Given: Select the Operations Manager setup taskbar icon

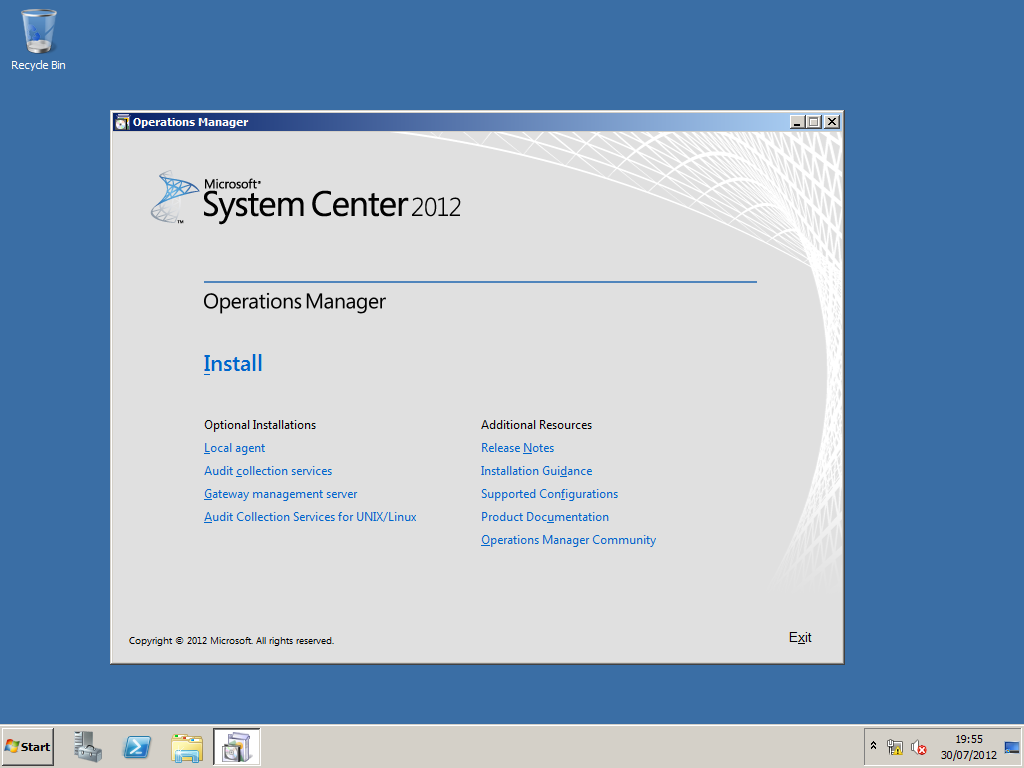Looking at the screenshot, I should coord(236,746).
